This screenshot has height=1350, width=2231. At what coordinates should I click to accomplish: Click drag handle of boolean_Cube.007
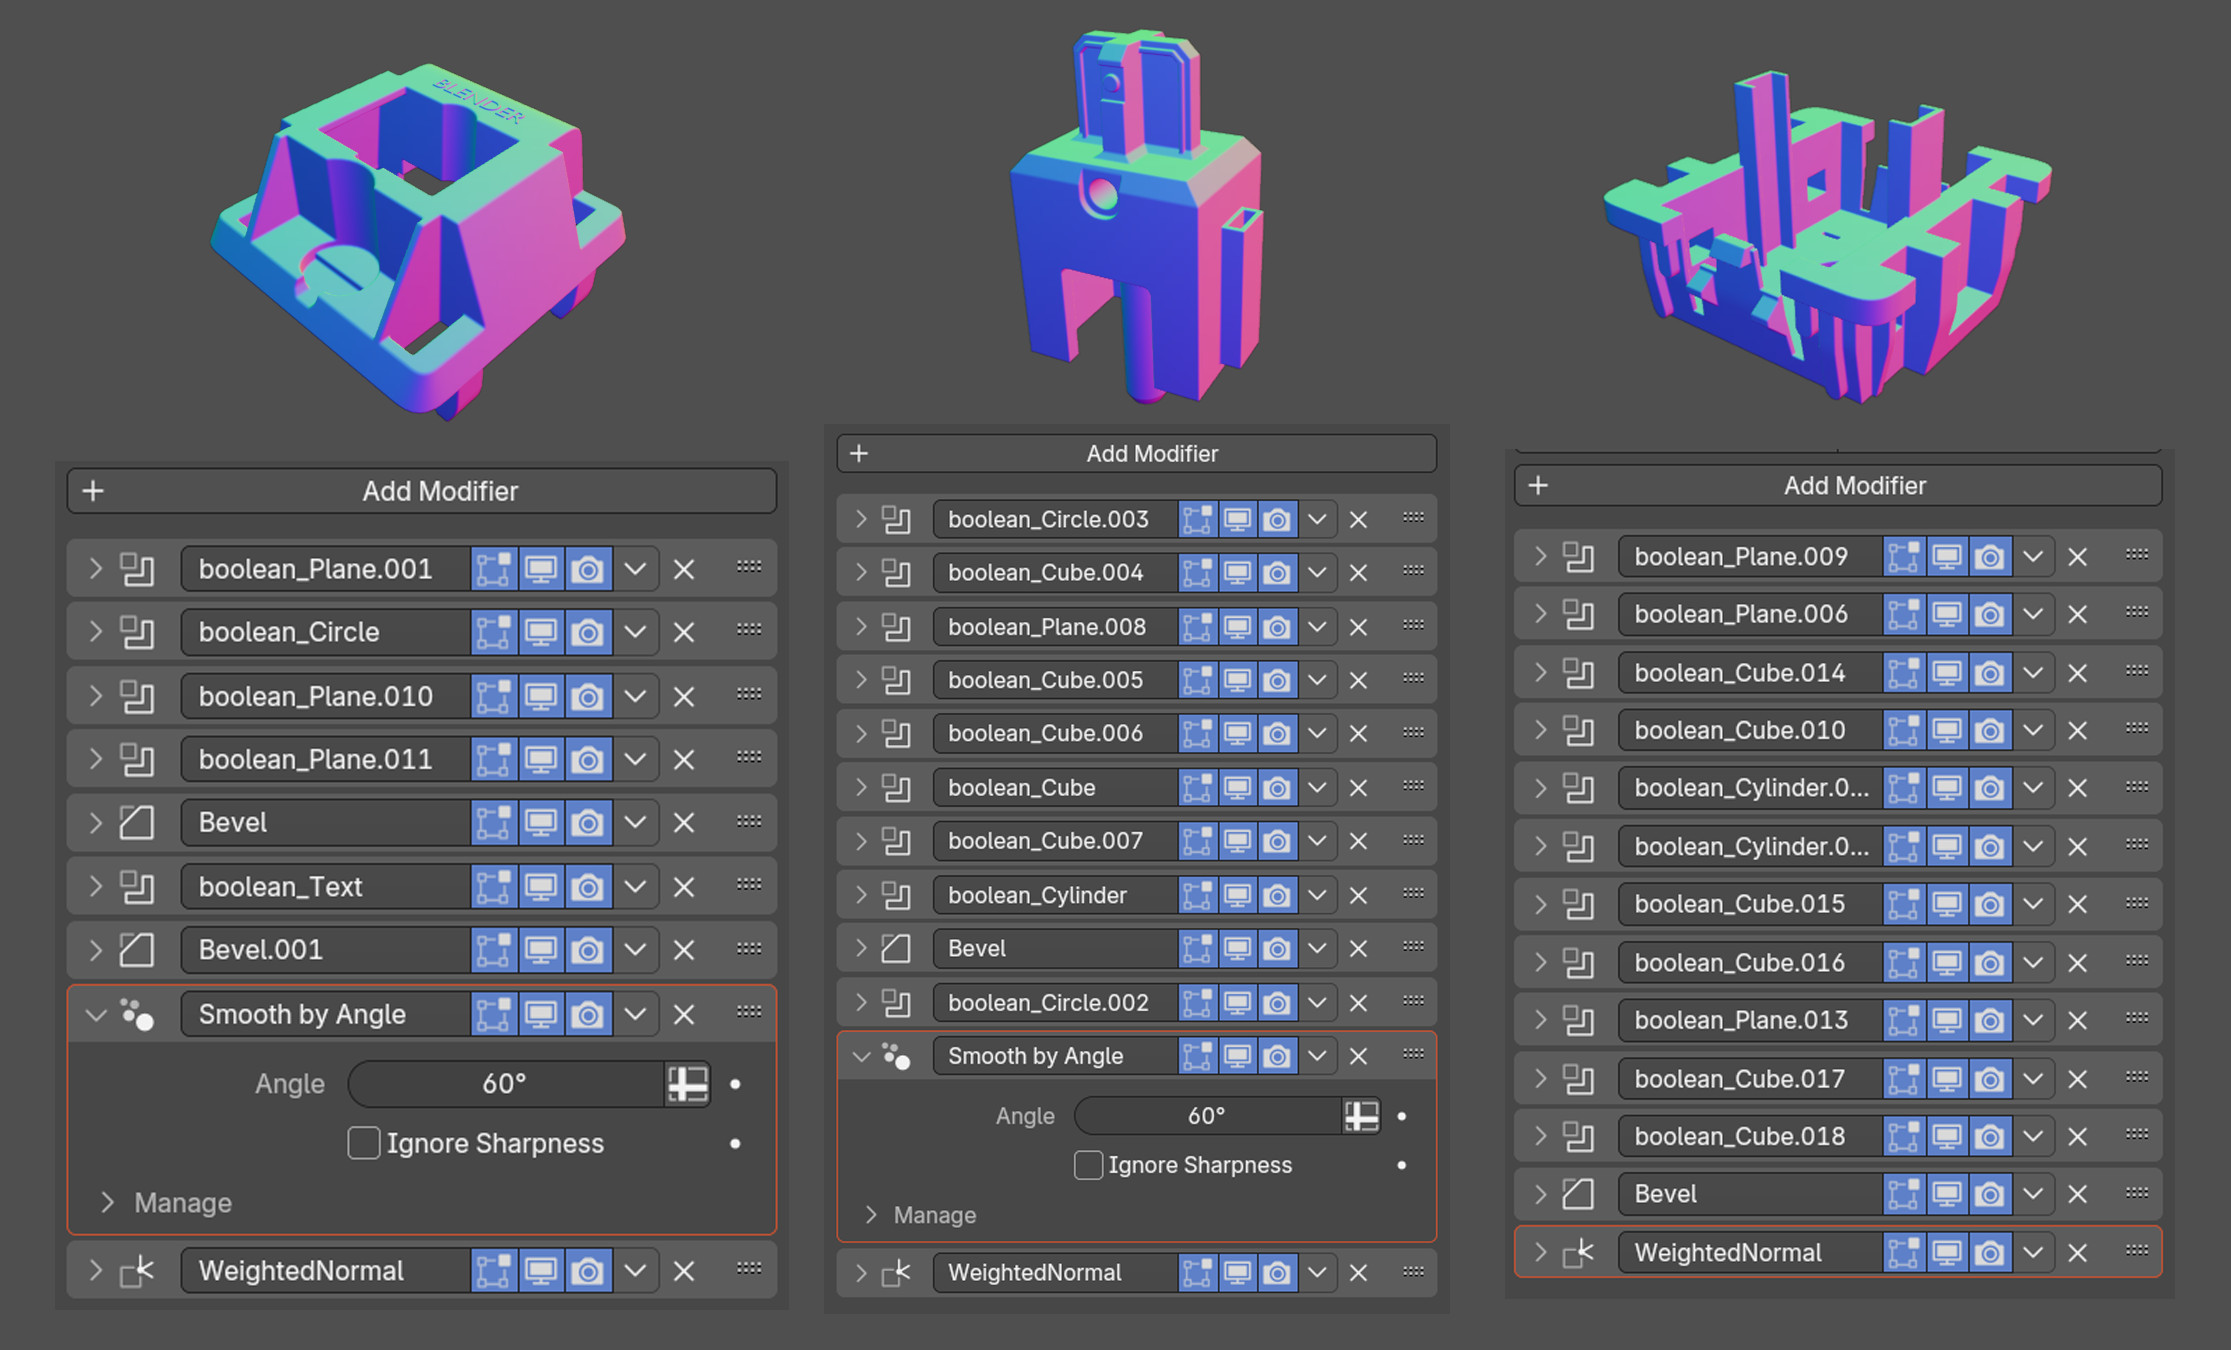click(1413, 840)
